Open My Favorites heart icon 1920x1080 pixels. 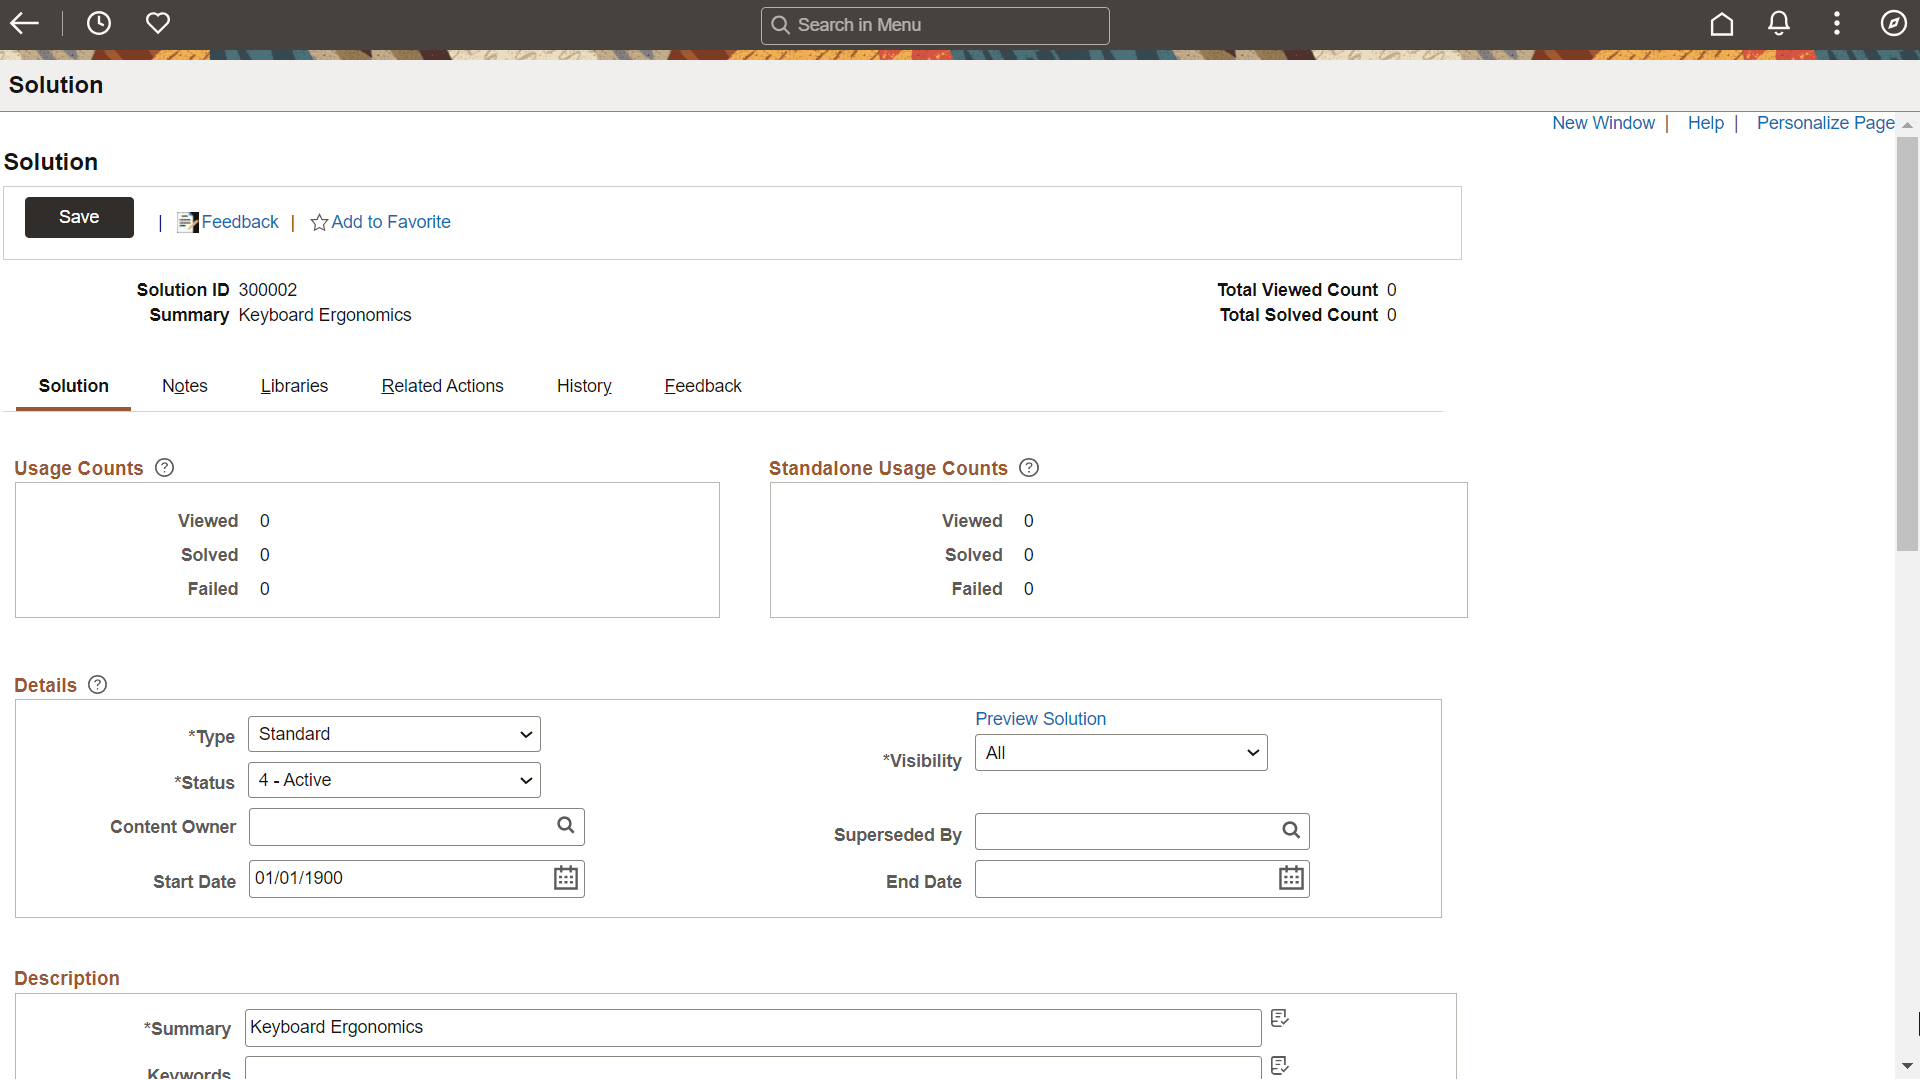point(158,23)
